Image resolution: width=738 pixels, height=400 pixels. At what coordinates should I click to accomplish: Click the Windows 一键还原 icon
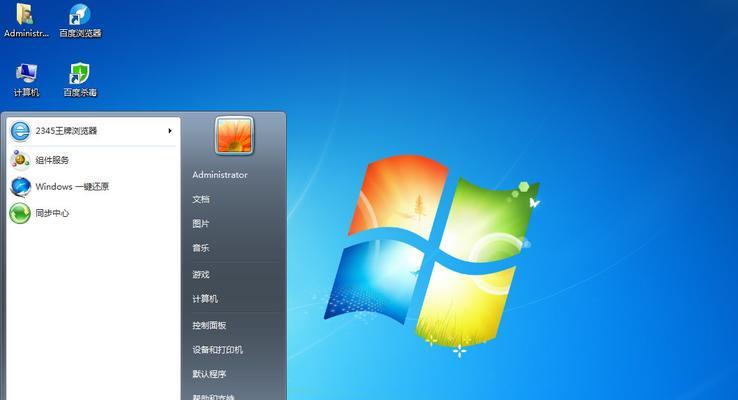(20, 187)
